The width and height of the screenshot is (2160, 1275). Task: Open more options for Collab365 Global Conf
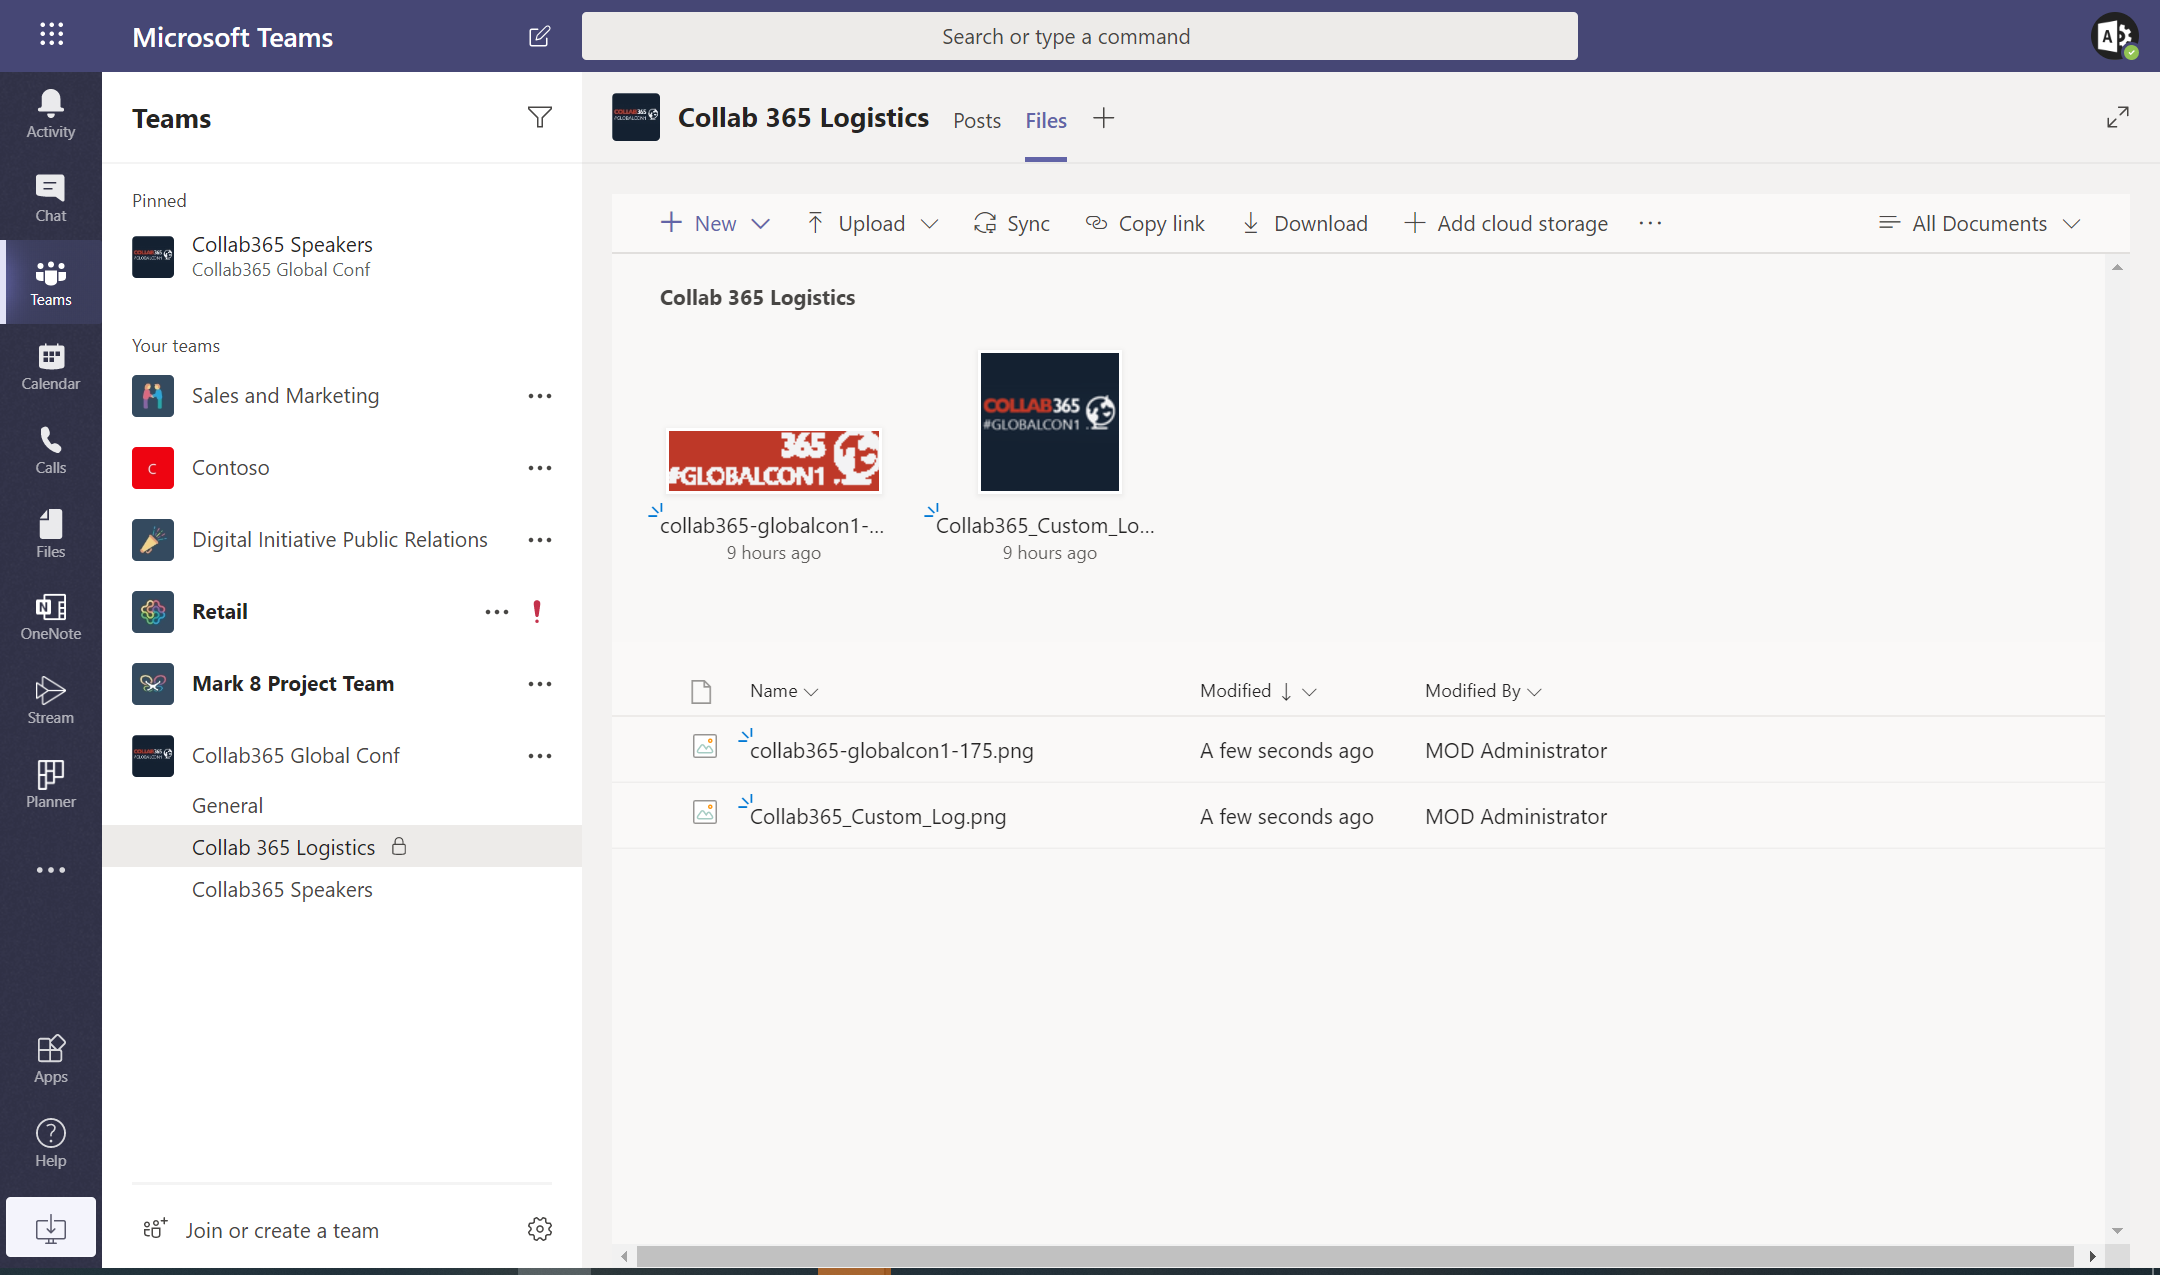click(540, 756)
